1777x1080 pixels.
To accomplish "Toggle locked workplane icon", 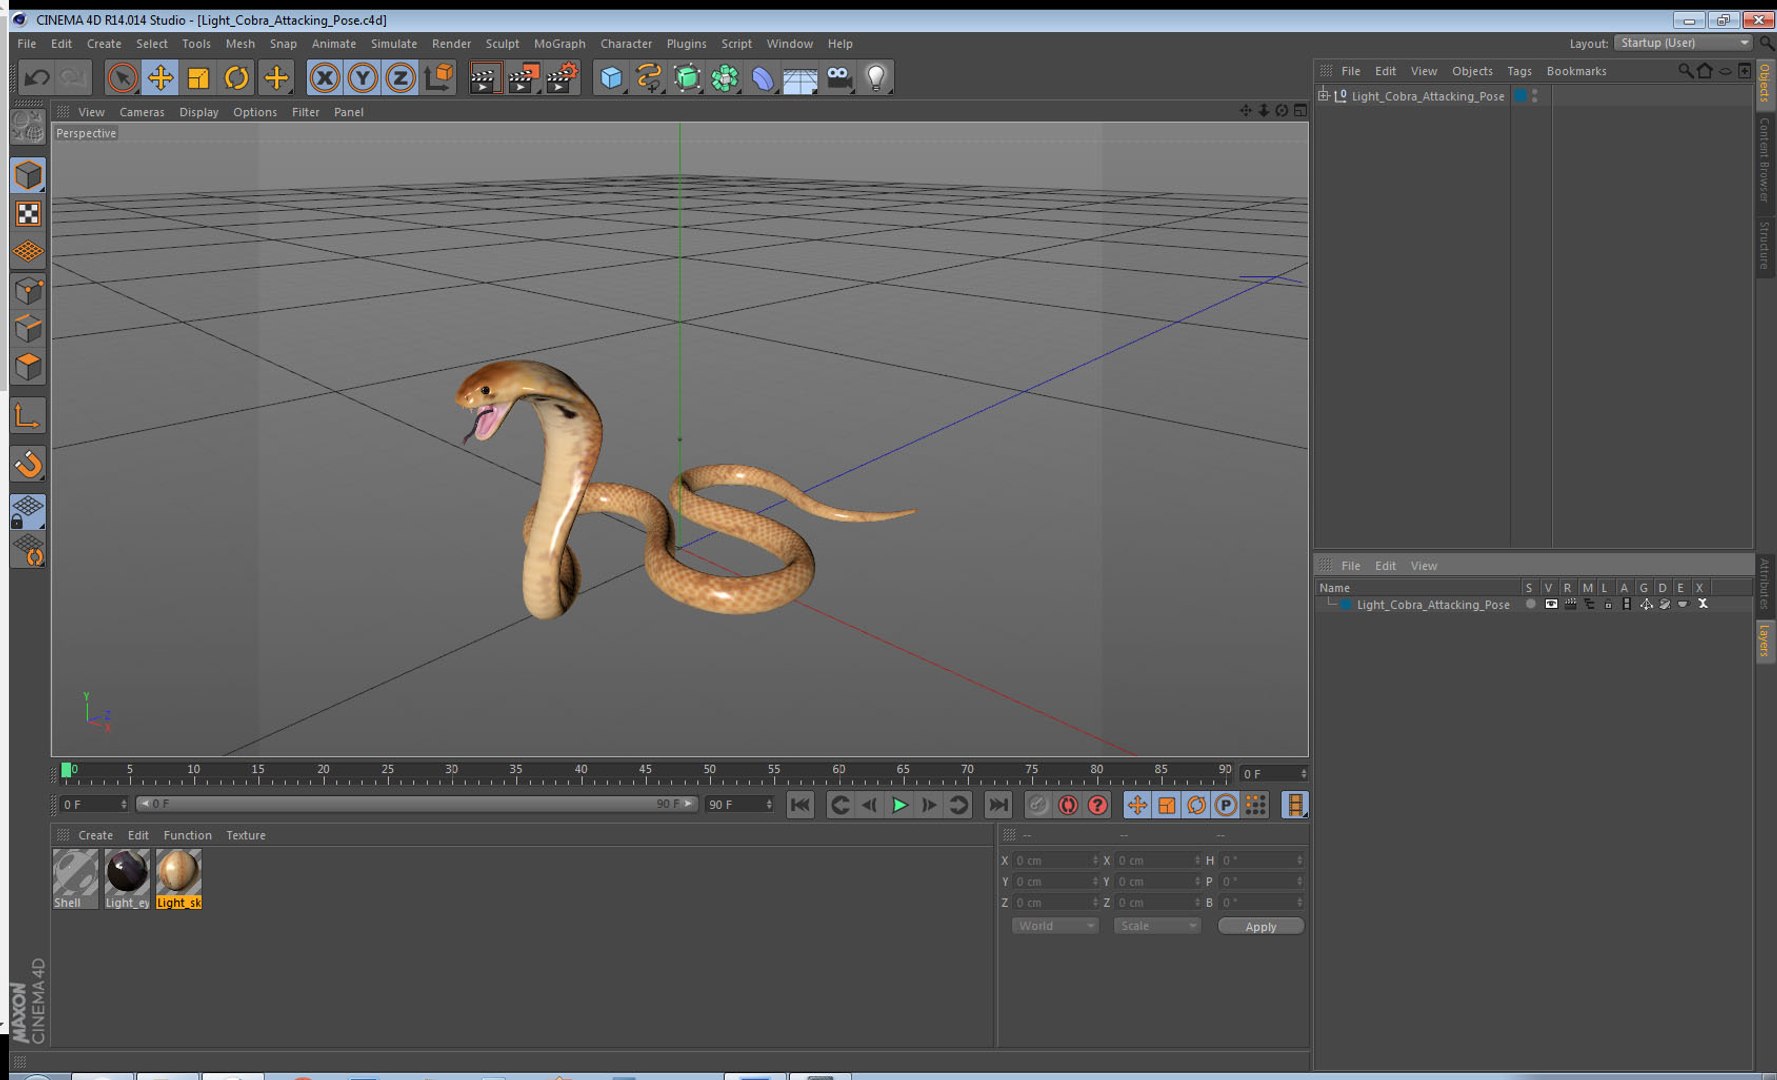I will 28,512.
